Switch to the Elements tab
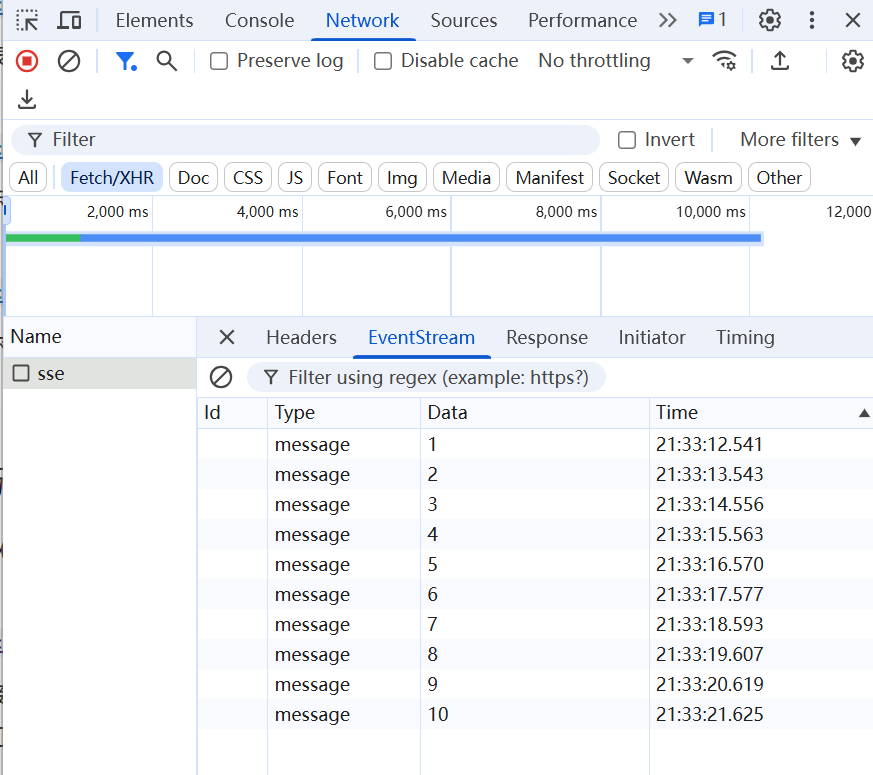 (x=154, y=21)
